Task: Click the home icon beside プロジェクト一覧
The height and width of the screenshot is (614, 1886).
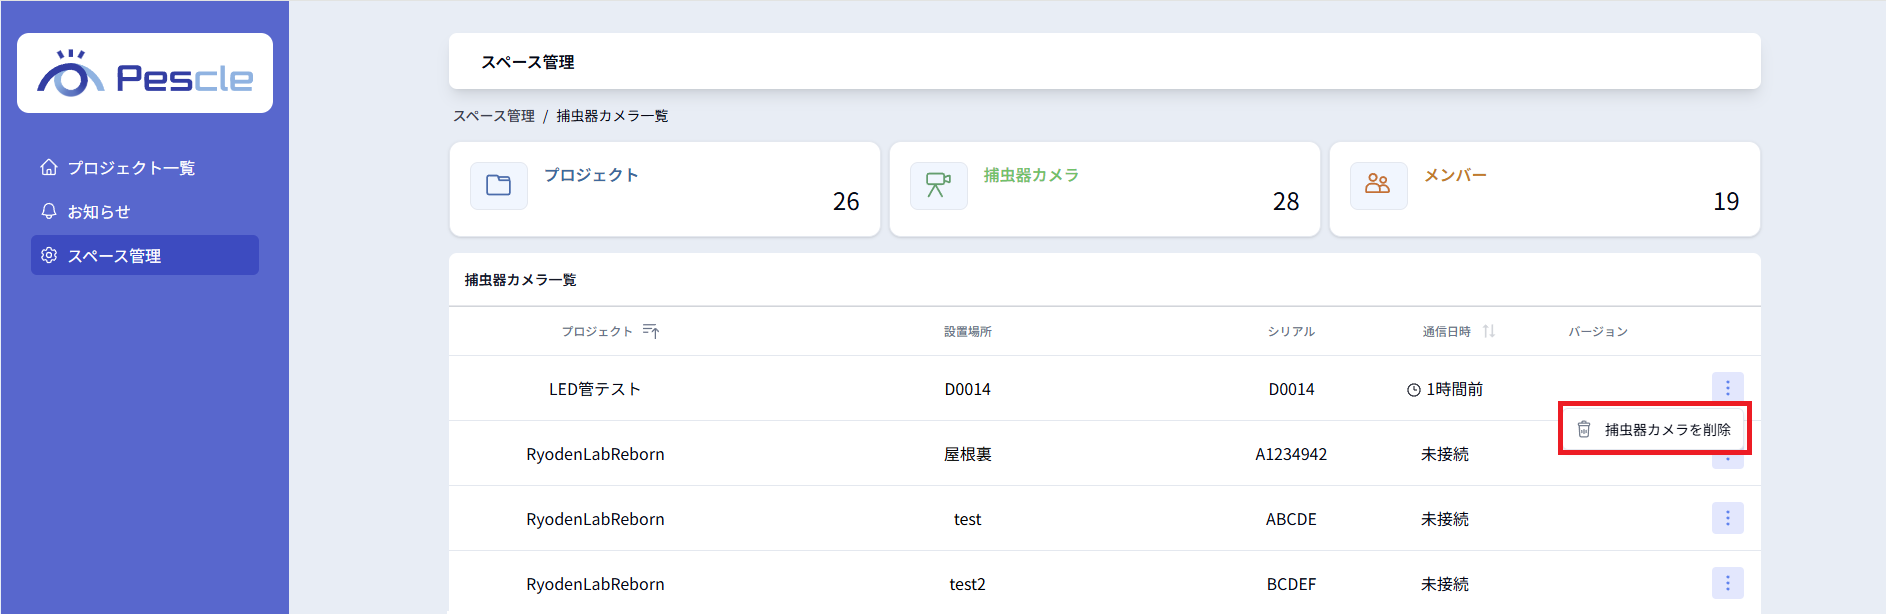Action: [49, 167]
